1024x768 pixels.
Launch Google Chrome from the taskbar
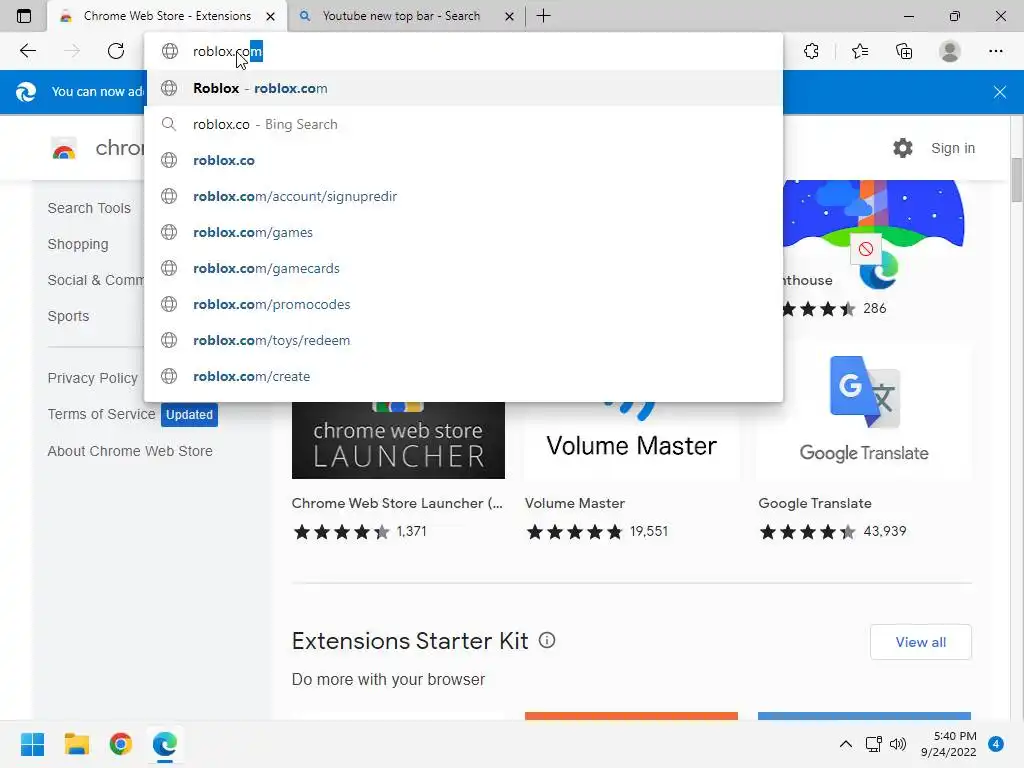tap(121, 744)
